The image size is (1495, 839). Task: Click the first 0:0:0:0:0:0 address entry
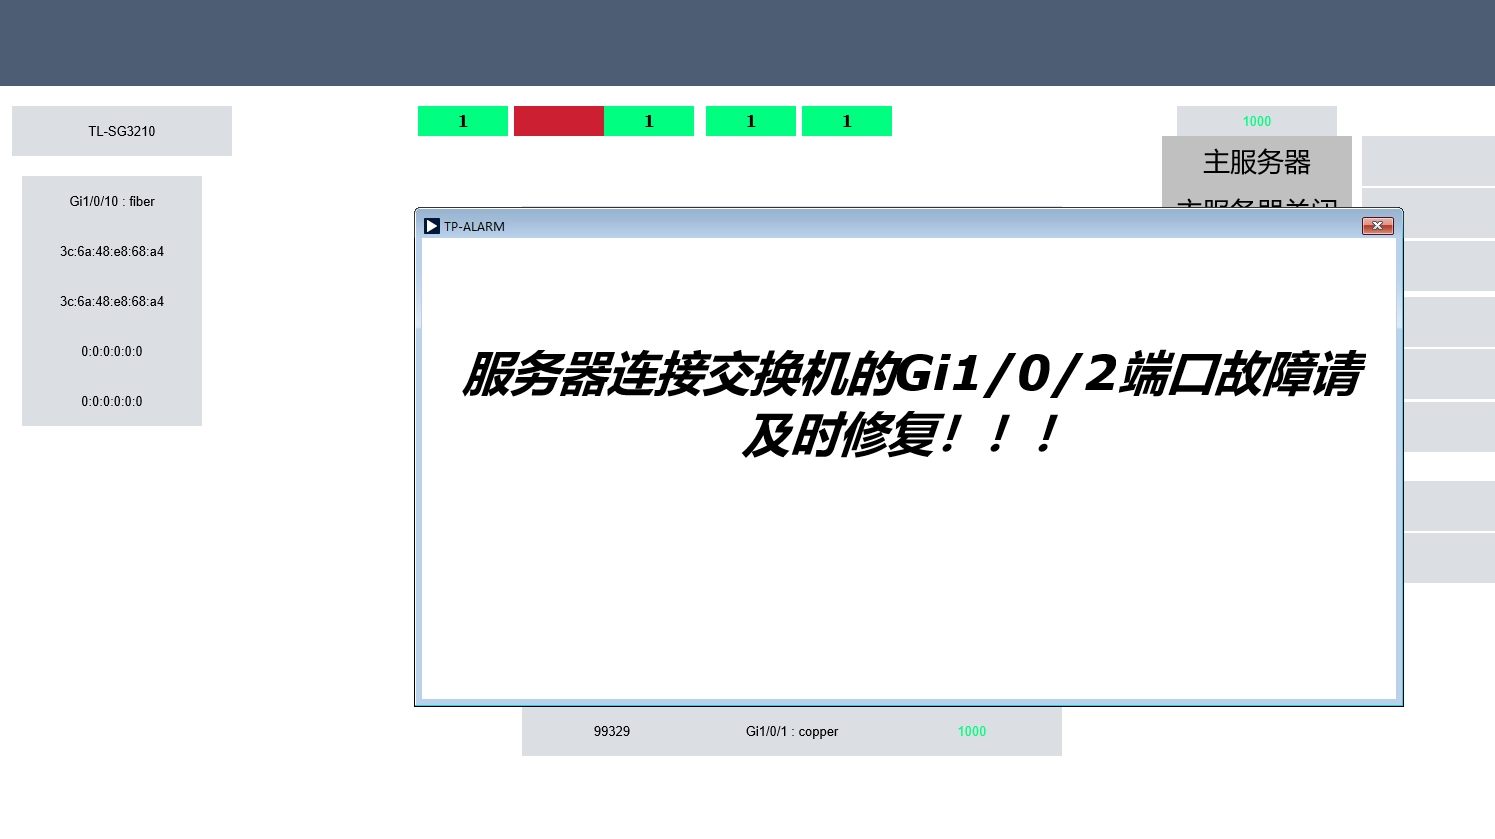112,351
